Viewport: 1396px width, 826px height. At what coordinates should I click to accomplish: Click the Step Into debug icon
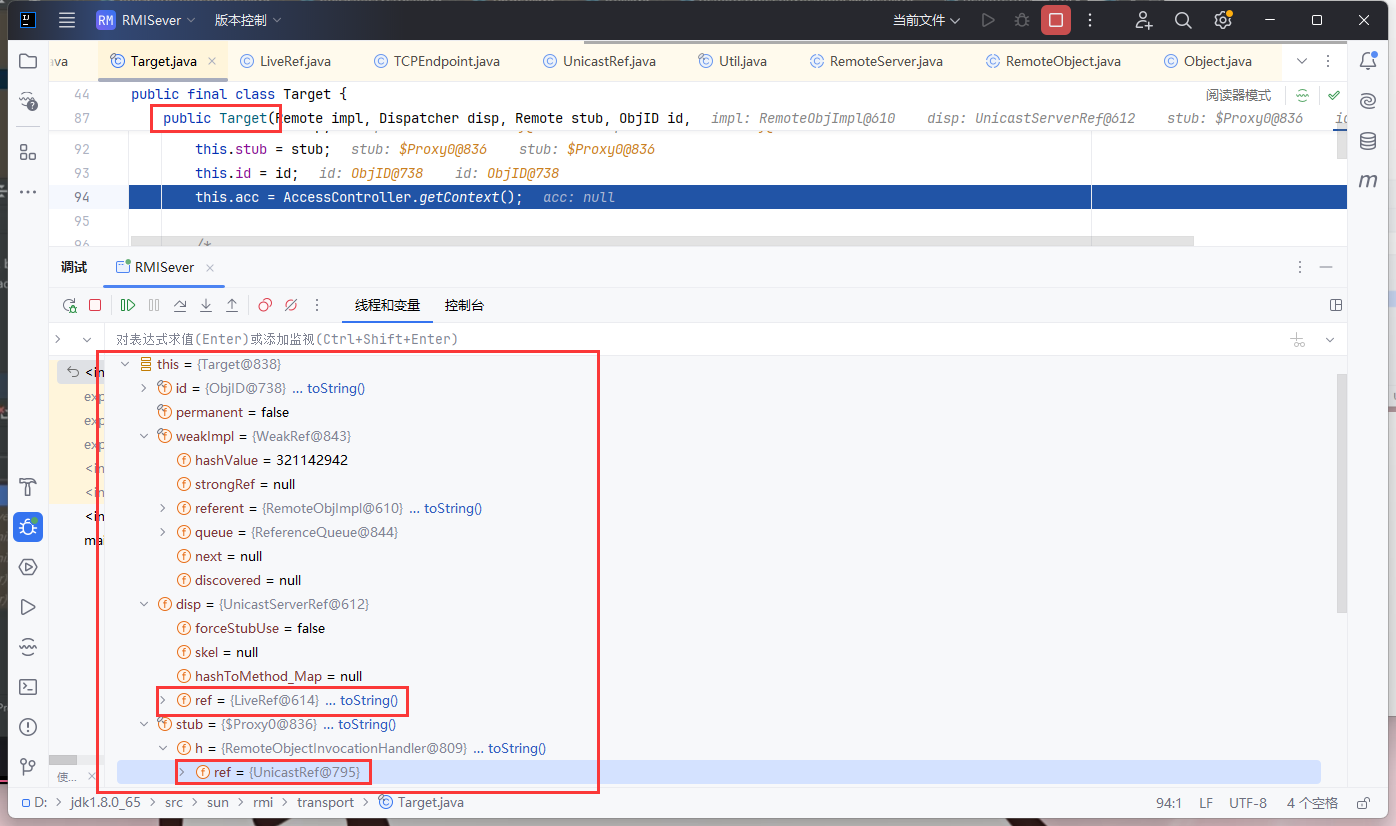(x=206, y=305)
